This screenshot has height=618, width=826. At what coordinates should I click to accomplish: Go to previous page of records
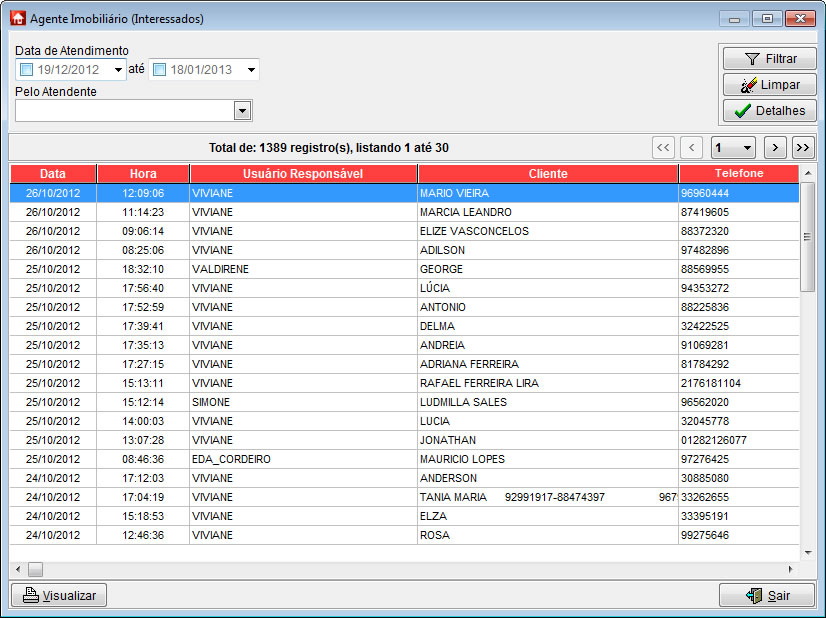[x=691, y=148]
